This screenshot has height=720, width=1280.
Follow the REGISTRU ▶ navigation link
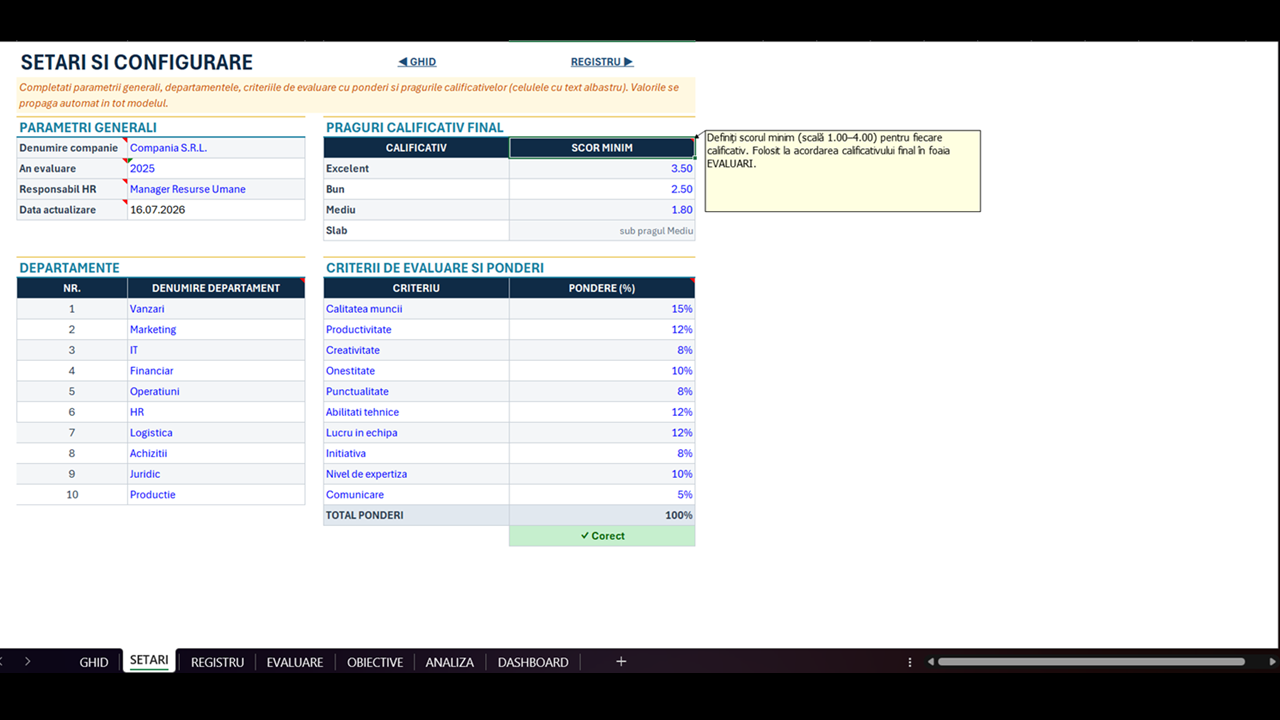click(602, 62)
